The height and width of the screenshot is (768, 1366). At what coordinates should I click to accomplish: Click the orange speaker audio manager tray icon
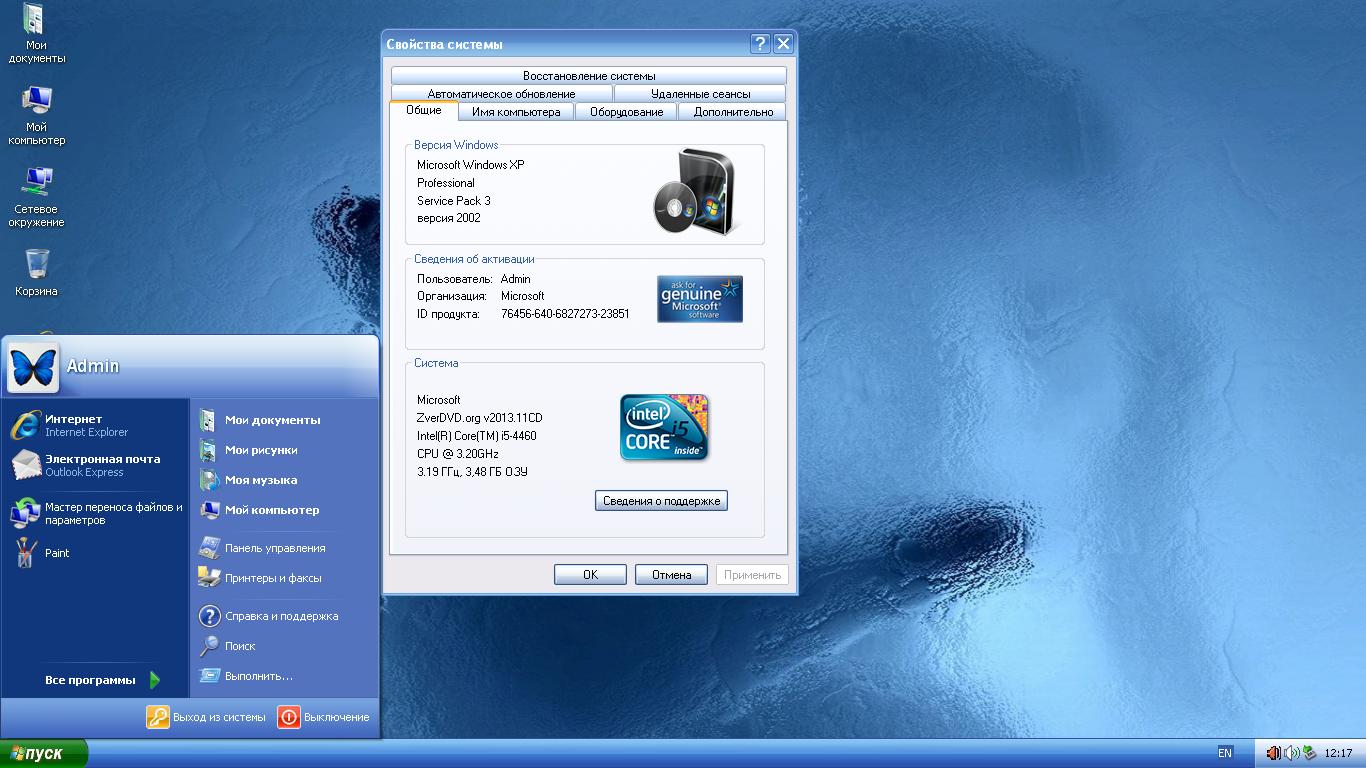coord(1273,753)
